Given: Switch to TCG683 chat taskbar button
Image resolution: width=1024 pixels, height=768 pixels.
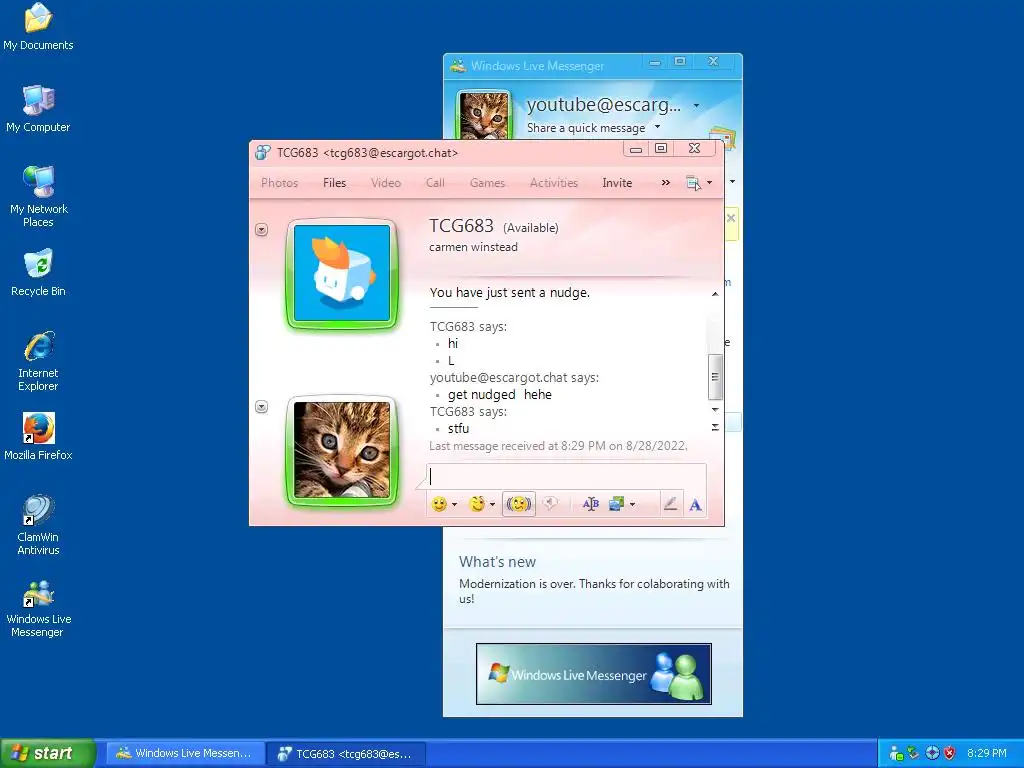Looking at the screenshot, I should click(x=346, y=754).
